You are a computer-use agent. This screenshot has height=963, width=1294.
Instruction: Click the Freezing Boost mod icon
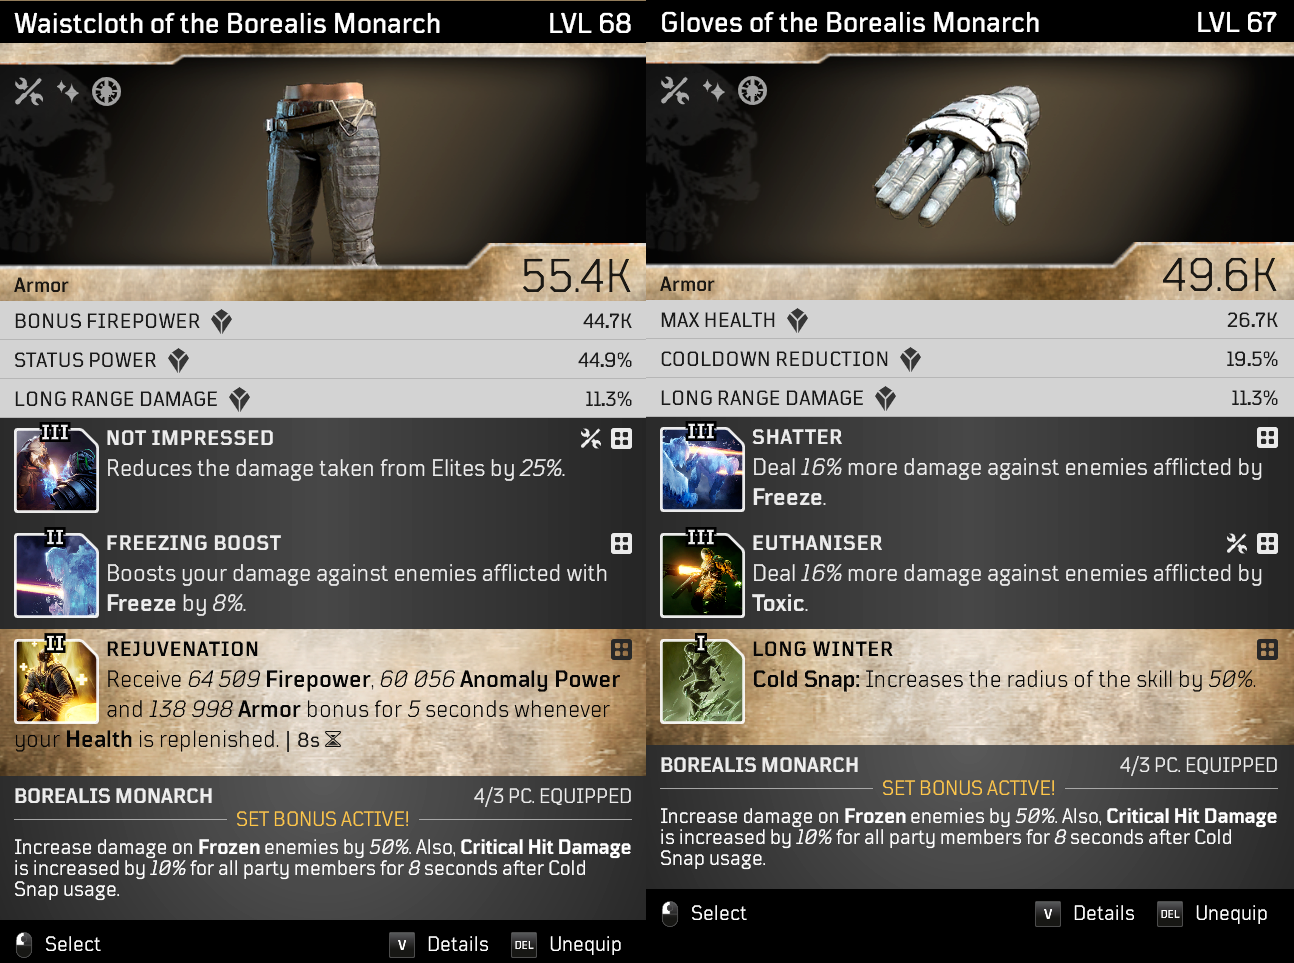coord(56,575)
